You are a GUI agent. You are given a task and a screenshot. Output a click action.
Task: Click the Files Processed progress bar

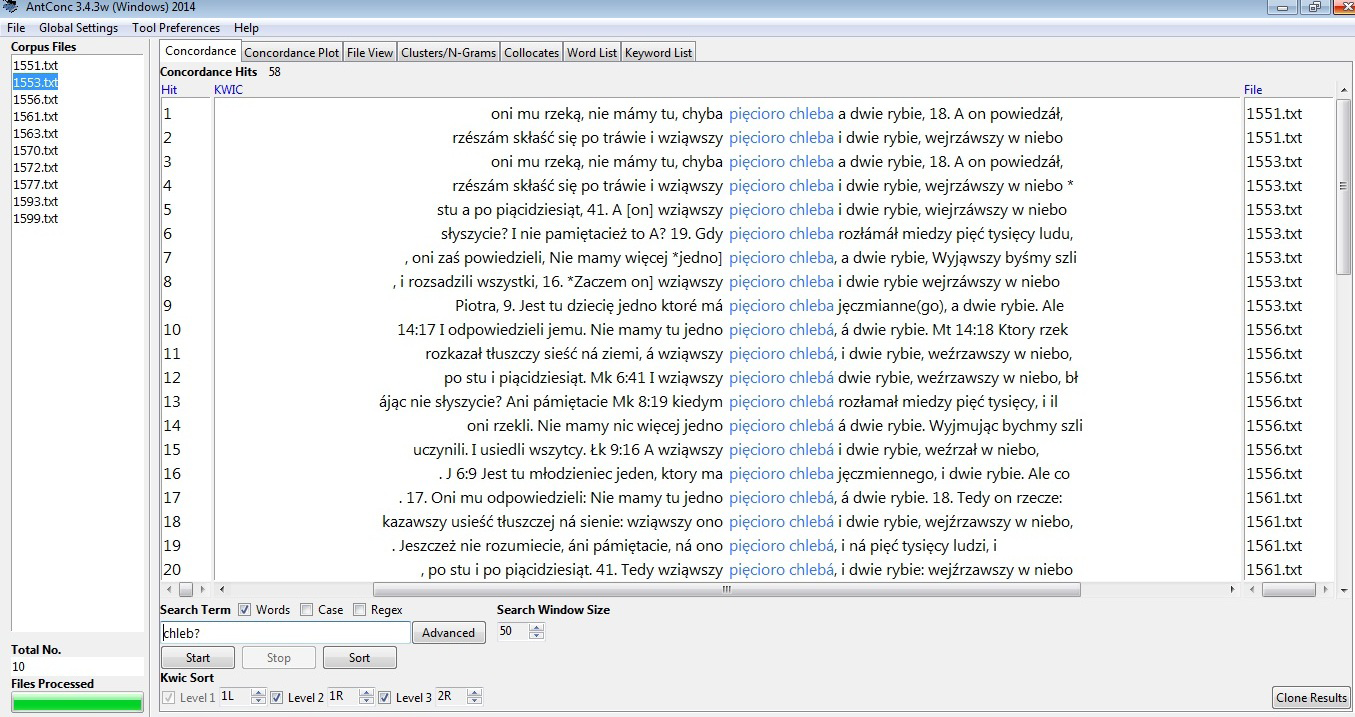pos(77,703)
